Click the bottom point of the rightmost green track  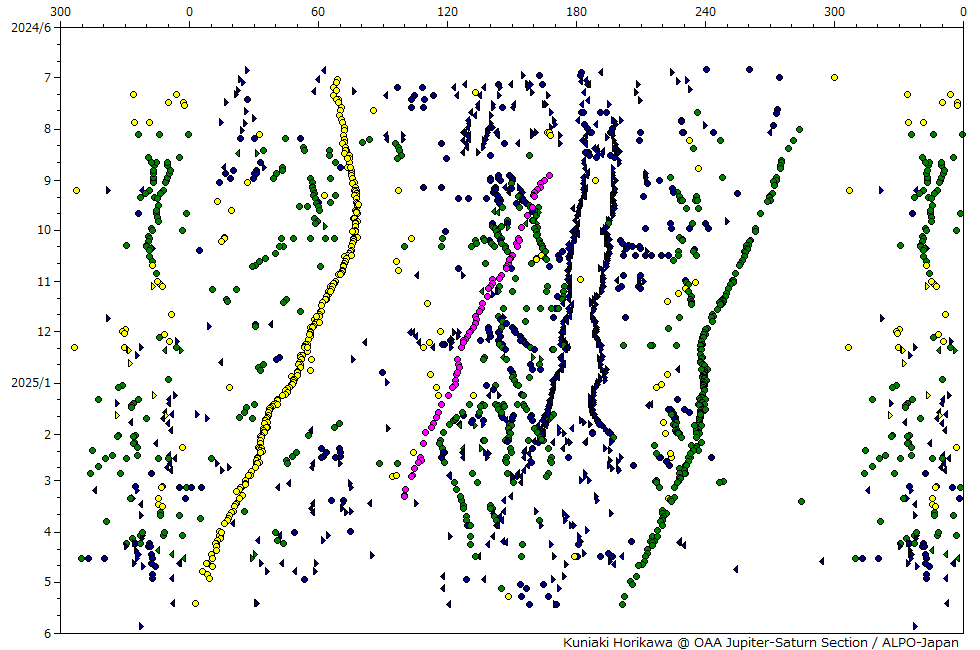(623, 604)
